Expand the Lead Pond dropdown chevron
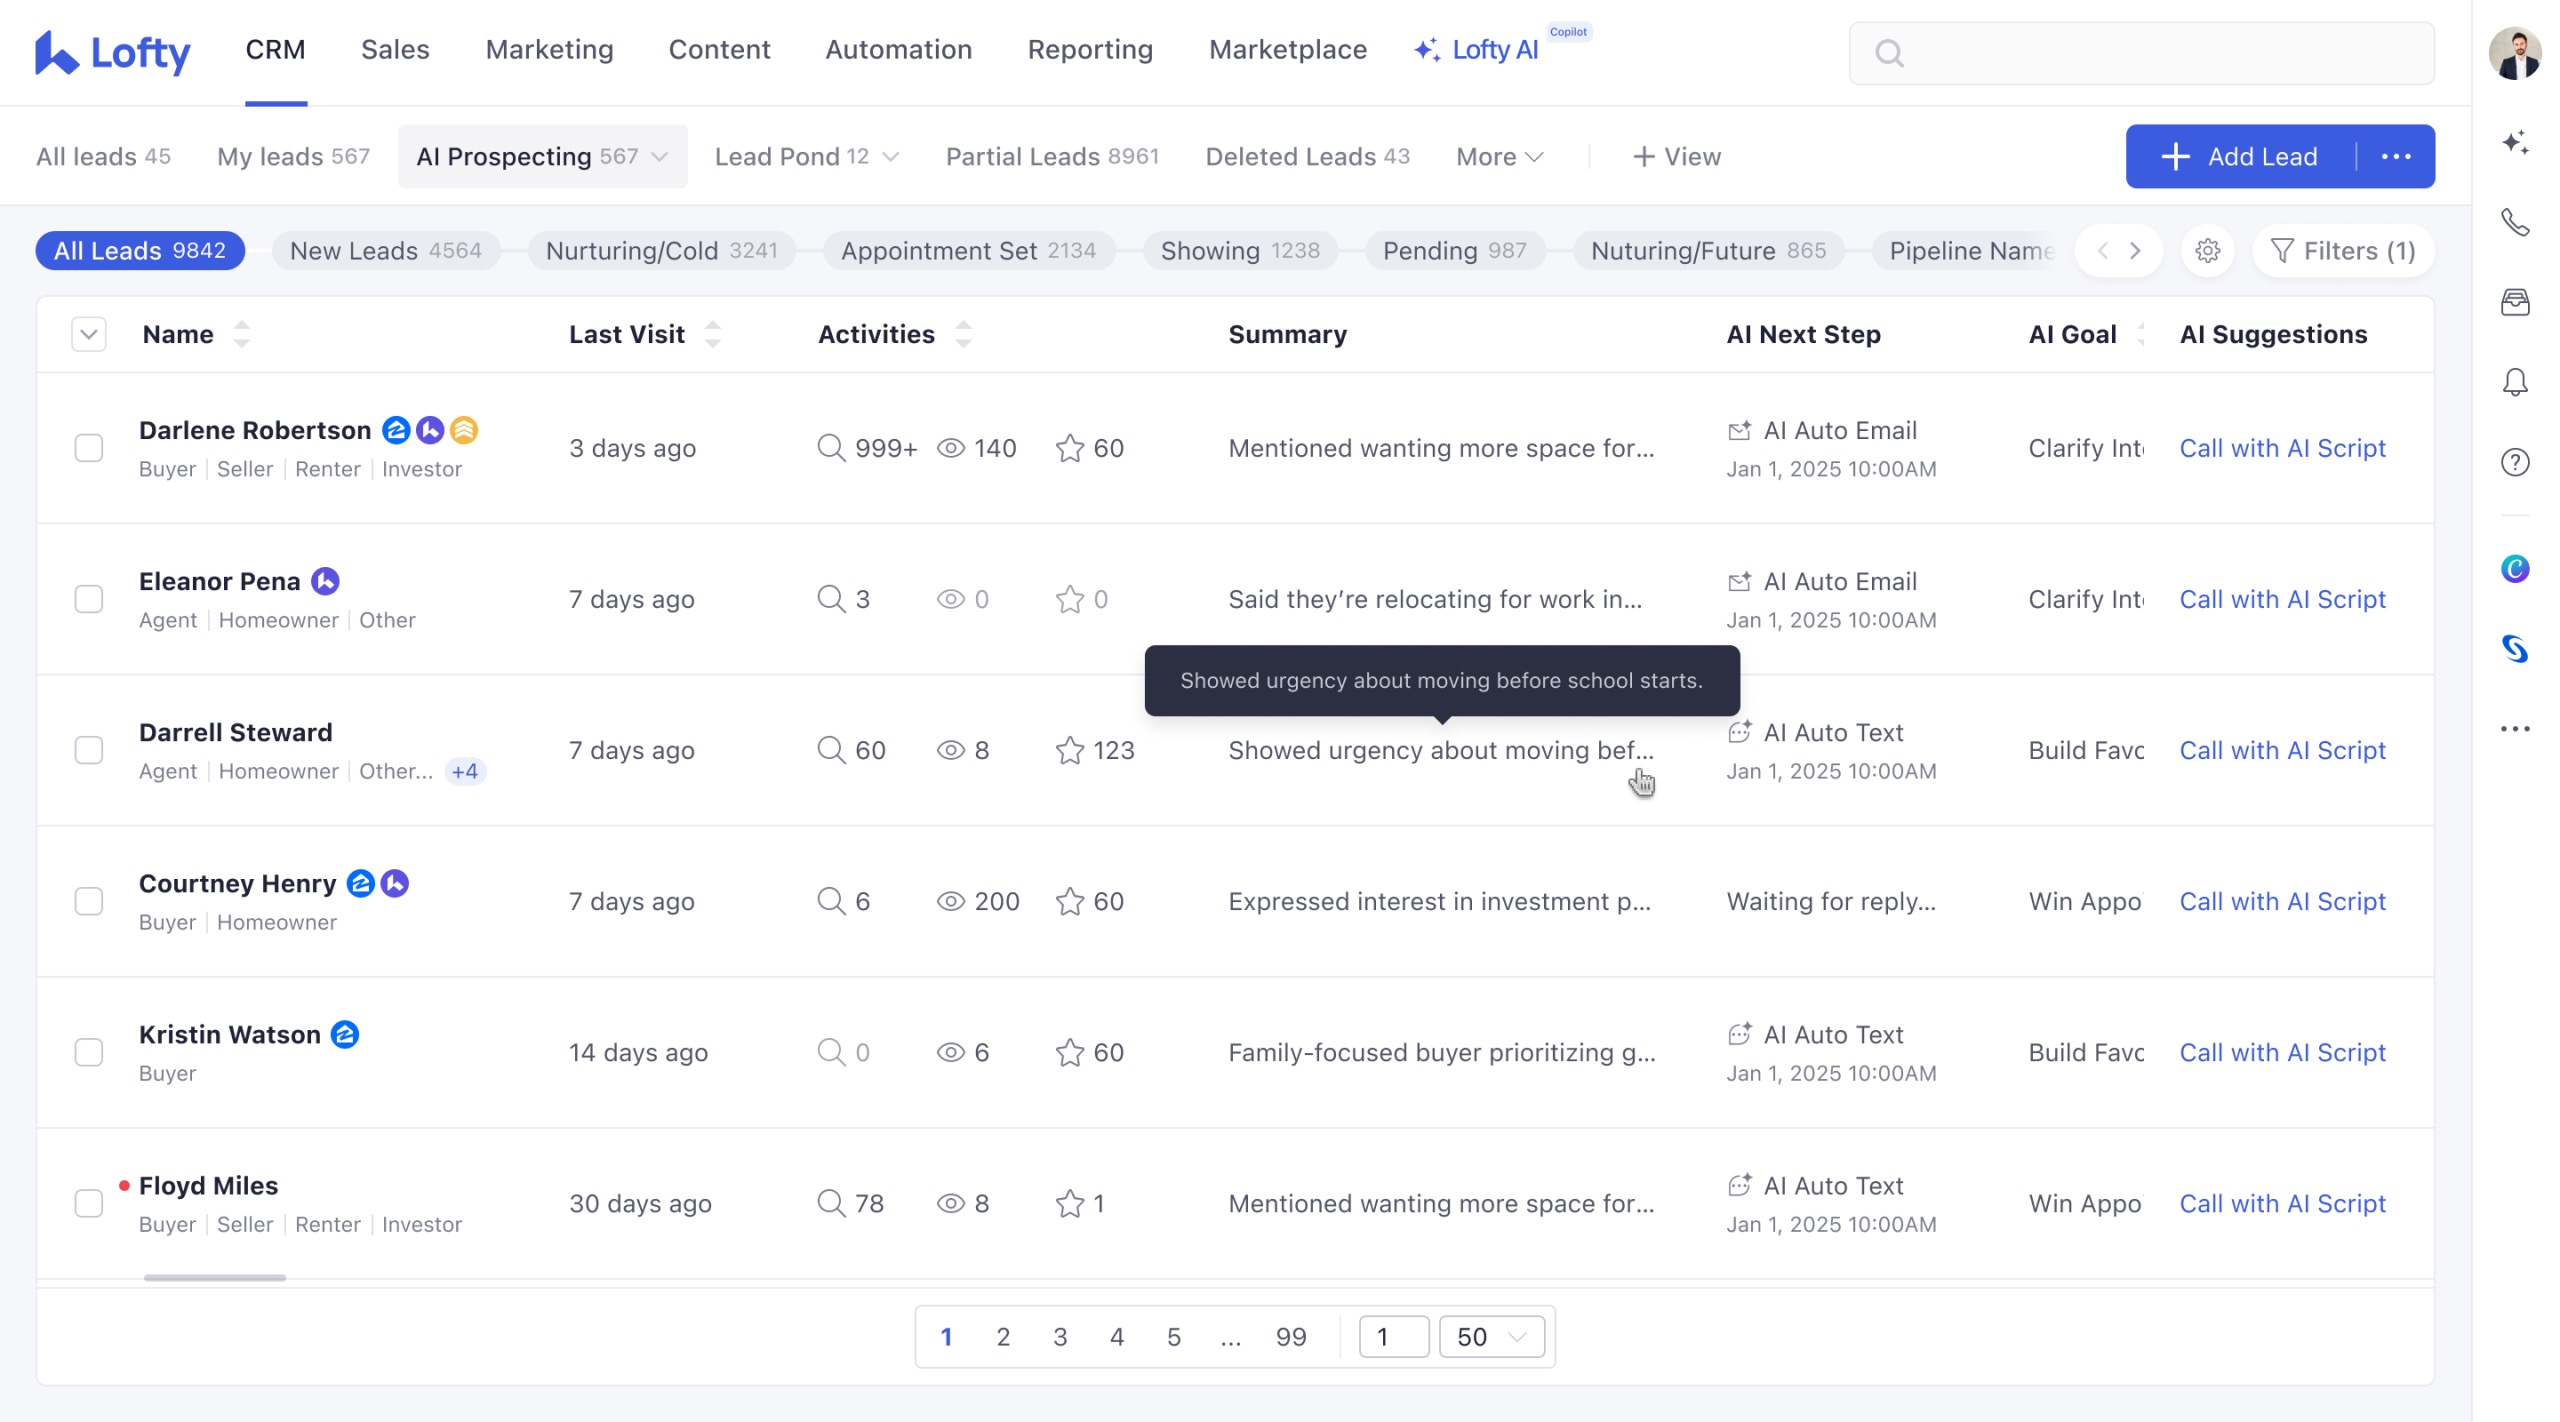The image size is (2560, 1422). tap(891, 157)
